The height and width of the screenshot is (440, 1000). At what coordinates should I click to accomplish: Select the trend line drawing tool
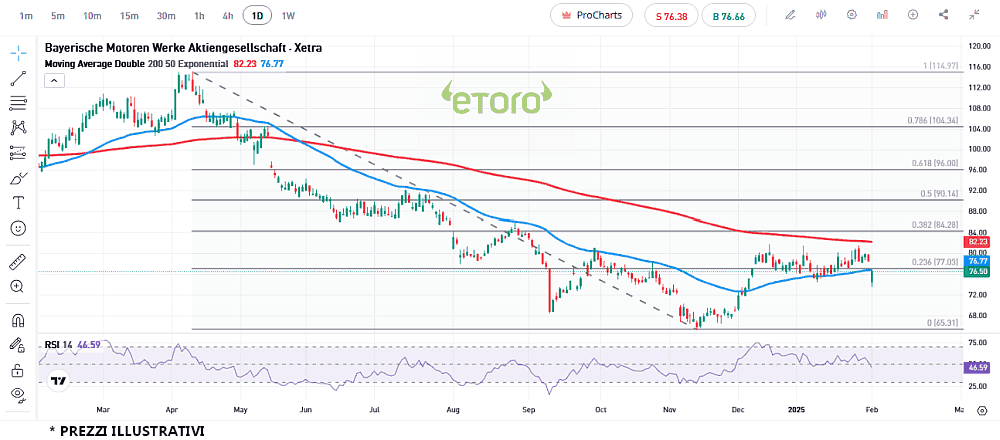point(18,78)
